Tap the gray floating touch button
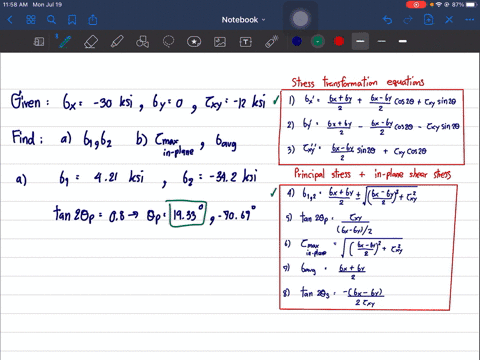Image resolution: width=480 pixels, height=360 pixels. tap(300, 19)
